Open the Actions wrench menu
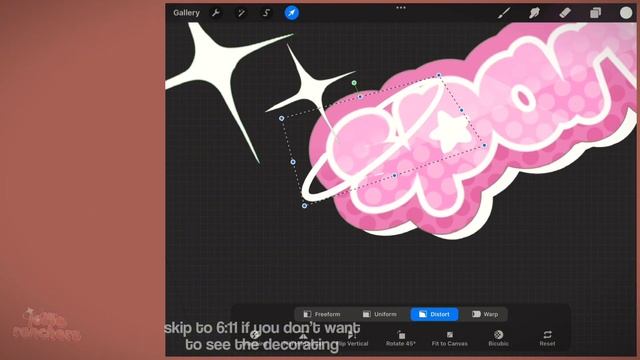This screenshot has height=360, width=640. point(216,13)
